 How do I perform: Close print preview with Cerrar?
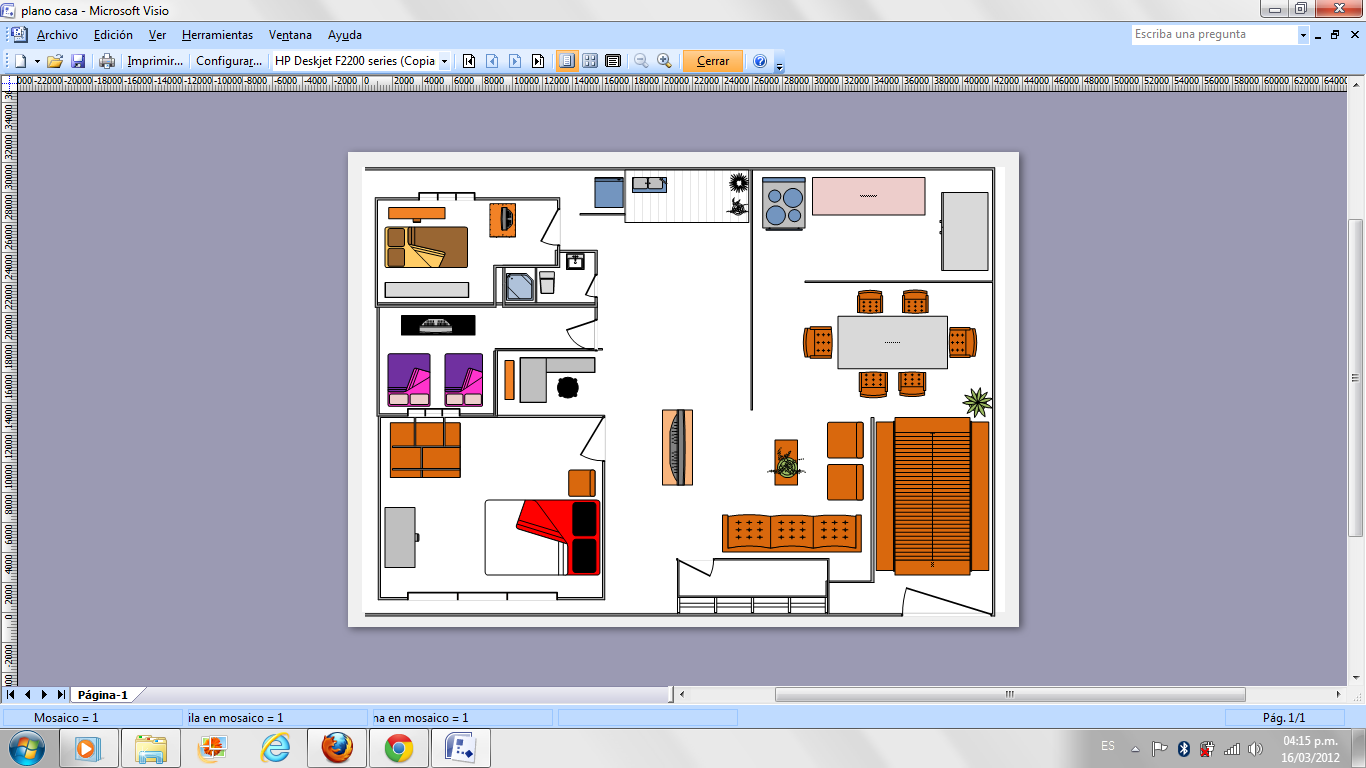pos(713,61)
